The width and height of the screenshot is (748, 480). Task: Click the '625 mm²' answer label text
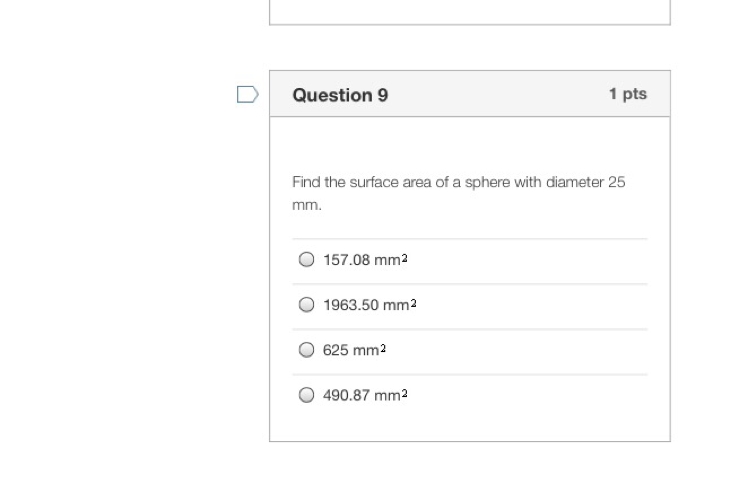click(354, 350)
